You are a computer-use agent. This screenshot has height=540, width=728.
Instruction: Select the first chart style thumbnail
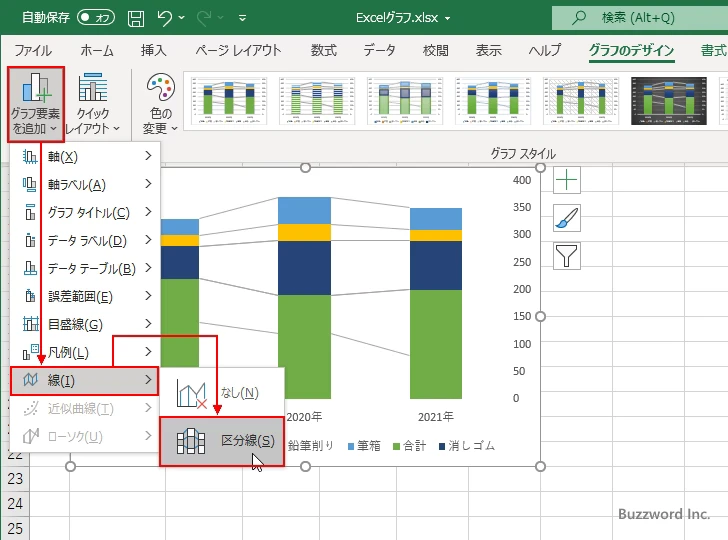229,101
